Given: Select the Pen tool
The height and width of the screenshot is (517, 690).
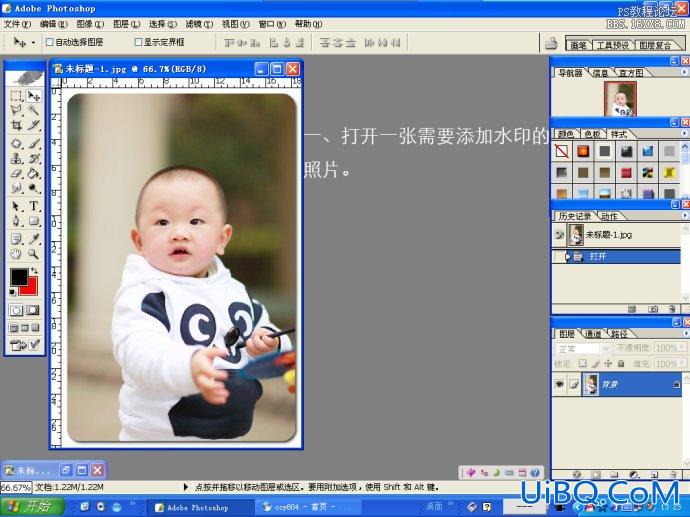Looking at the screenshot, I should 17,221.
